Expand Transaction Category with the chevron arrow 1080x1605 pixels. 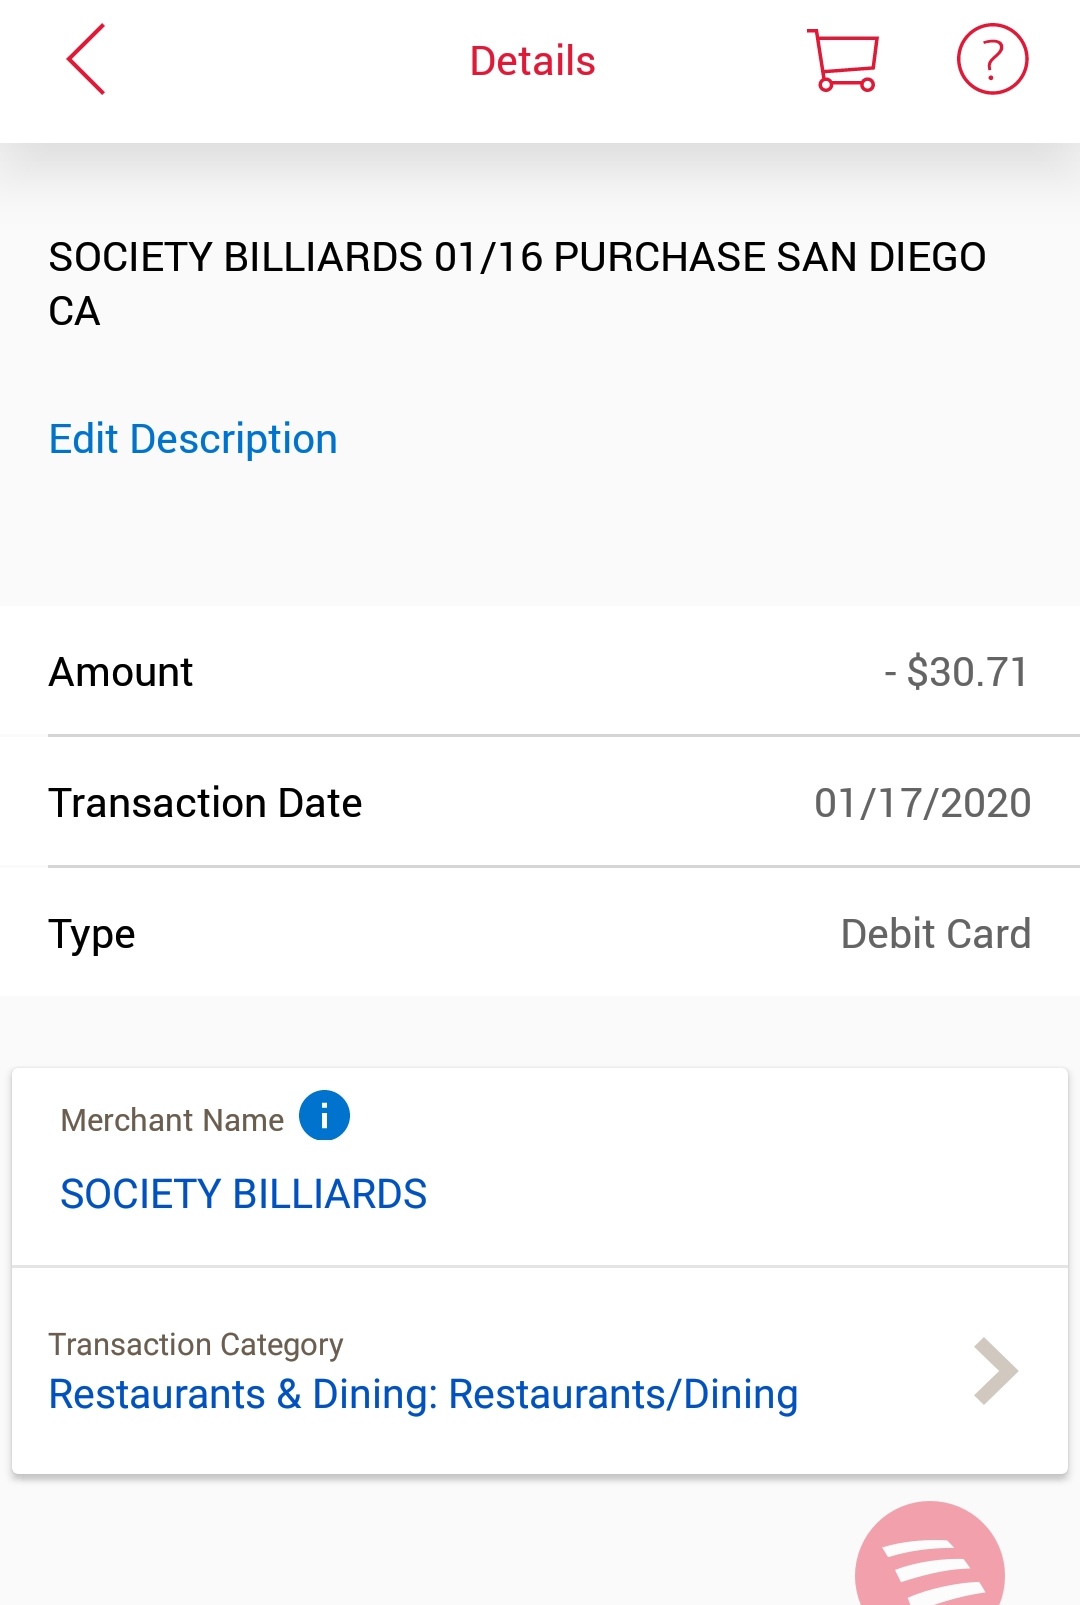(x=995, y=1371)
